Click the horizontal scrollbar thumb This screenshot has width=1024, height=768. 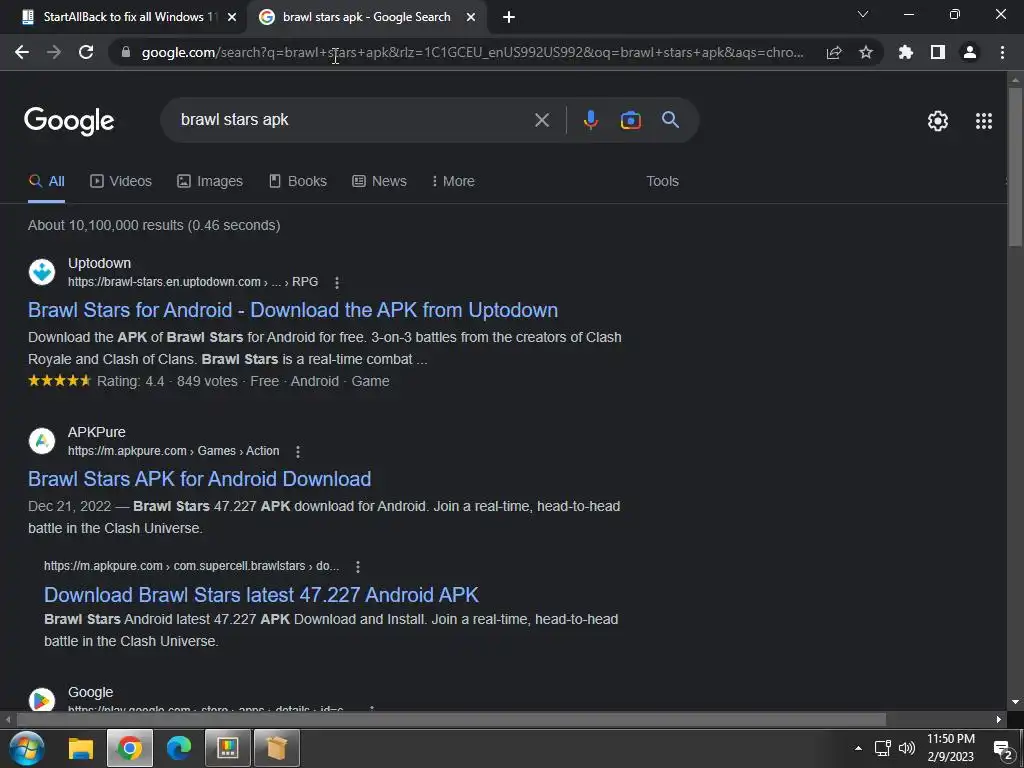(451, 720)
